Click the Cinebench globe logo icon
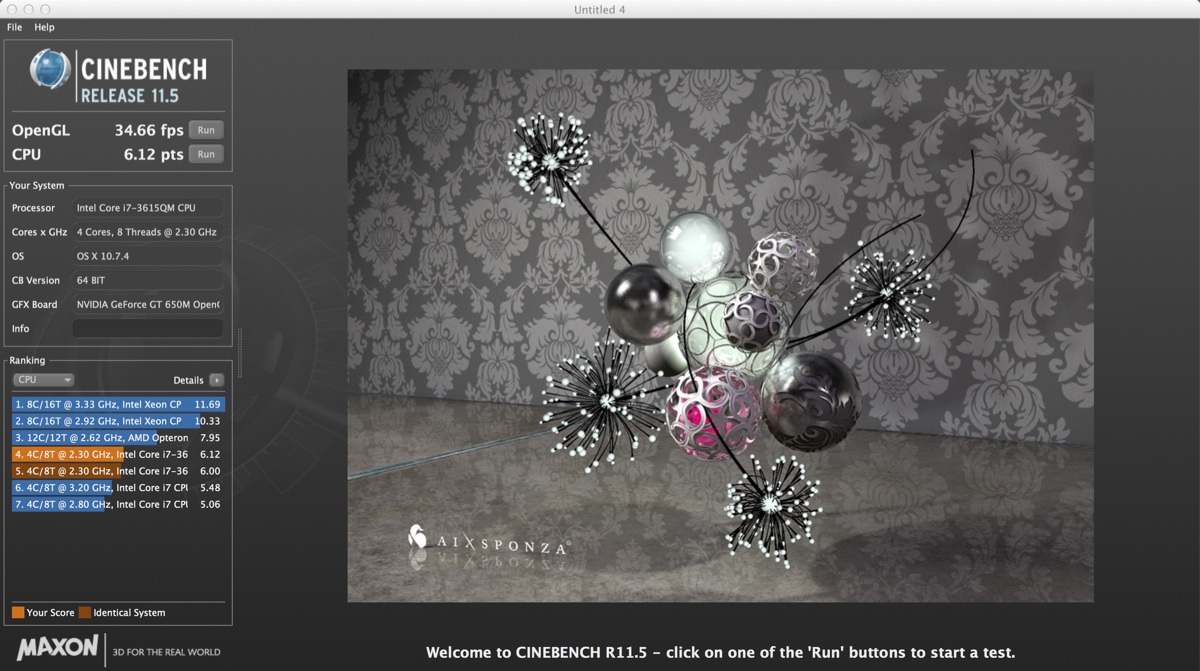 50,70
